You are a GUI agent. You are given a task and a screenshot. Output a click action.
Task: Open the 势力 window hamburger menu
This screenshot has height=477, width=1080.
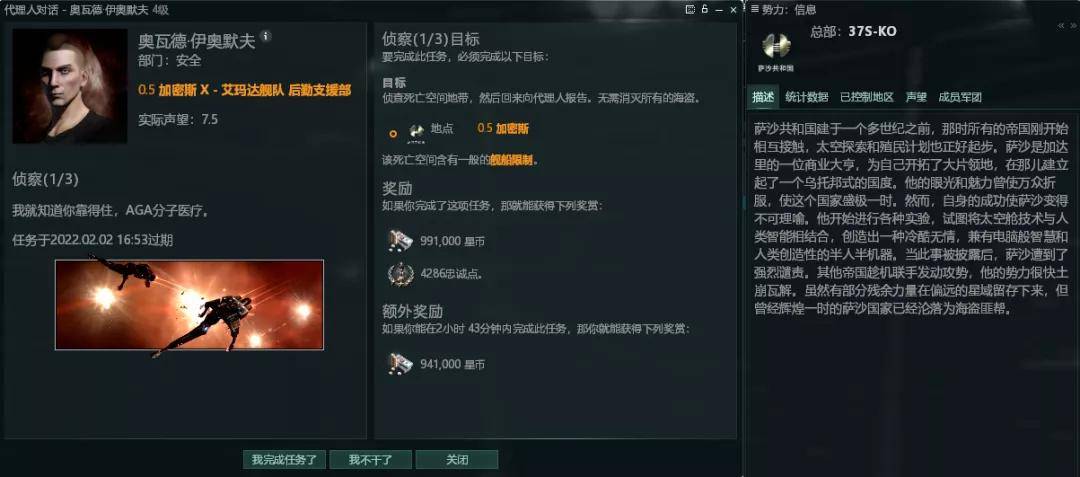[x=755, y=10]
